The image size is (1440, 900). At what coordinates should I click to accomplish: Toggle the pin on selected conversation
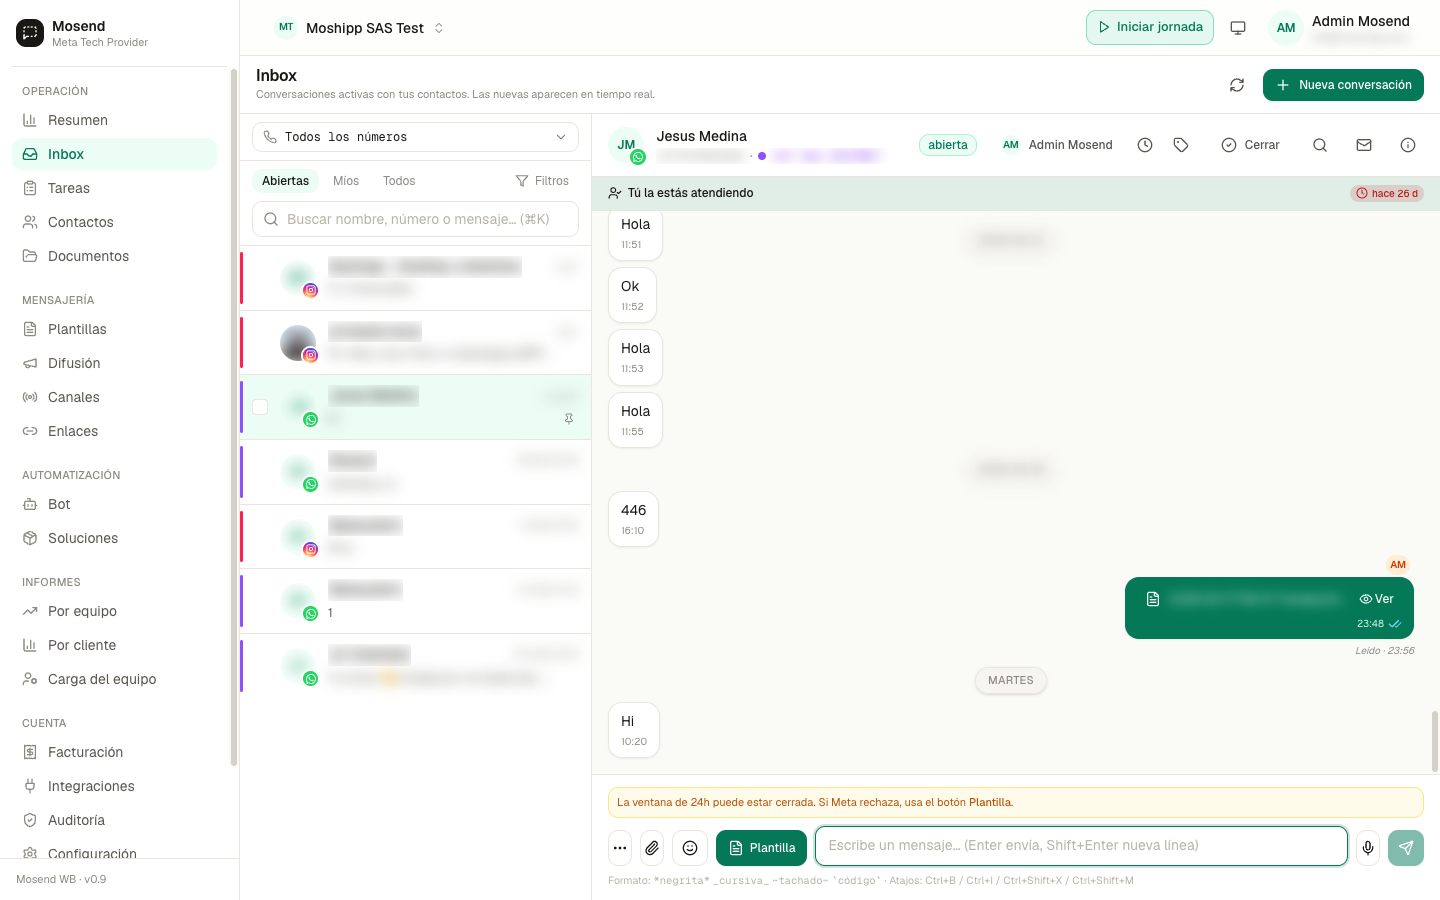pos(569,419)
